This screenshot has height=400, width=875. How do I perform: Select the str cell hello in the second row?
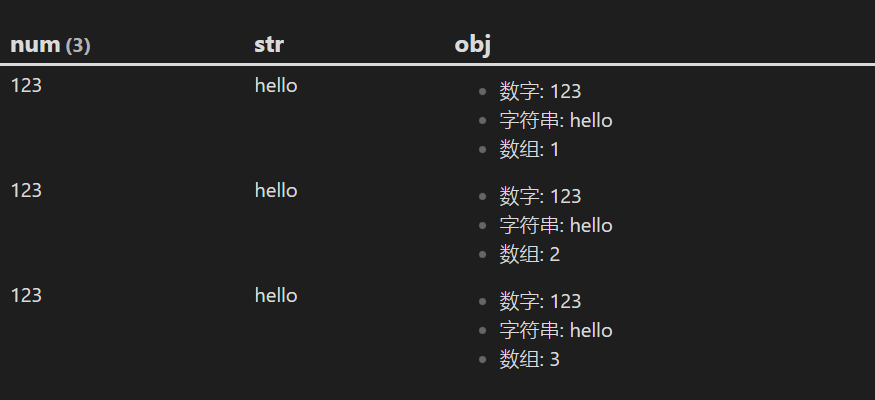[276, 190]
